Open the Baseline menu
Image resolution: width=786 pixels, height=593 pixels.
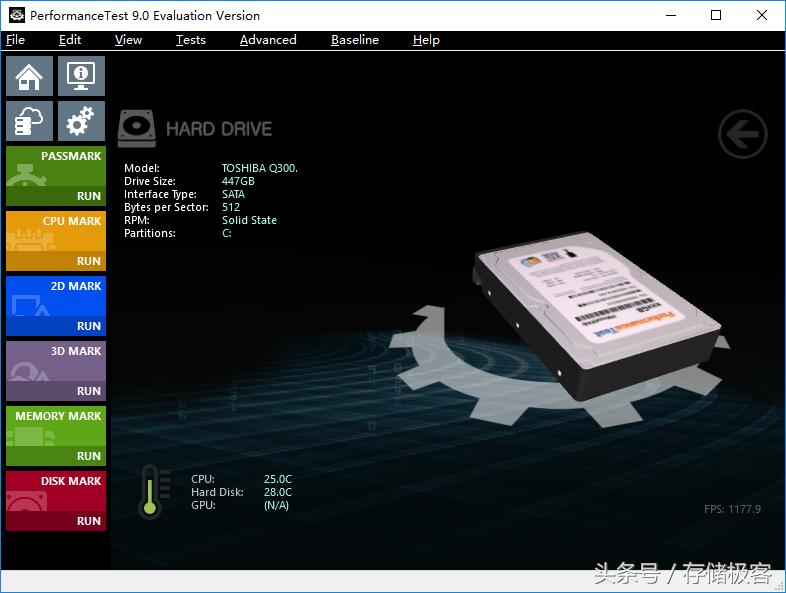tap(355, 40)
